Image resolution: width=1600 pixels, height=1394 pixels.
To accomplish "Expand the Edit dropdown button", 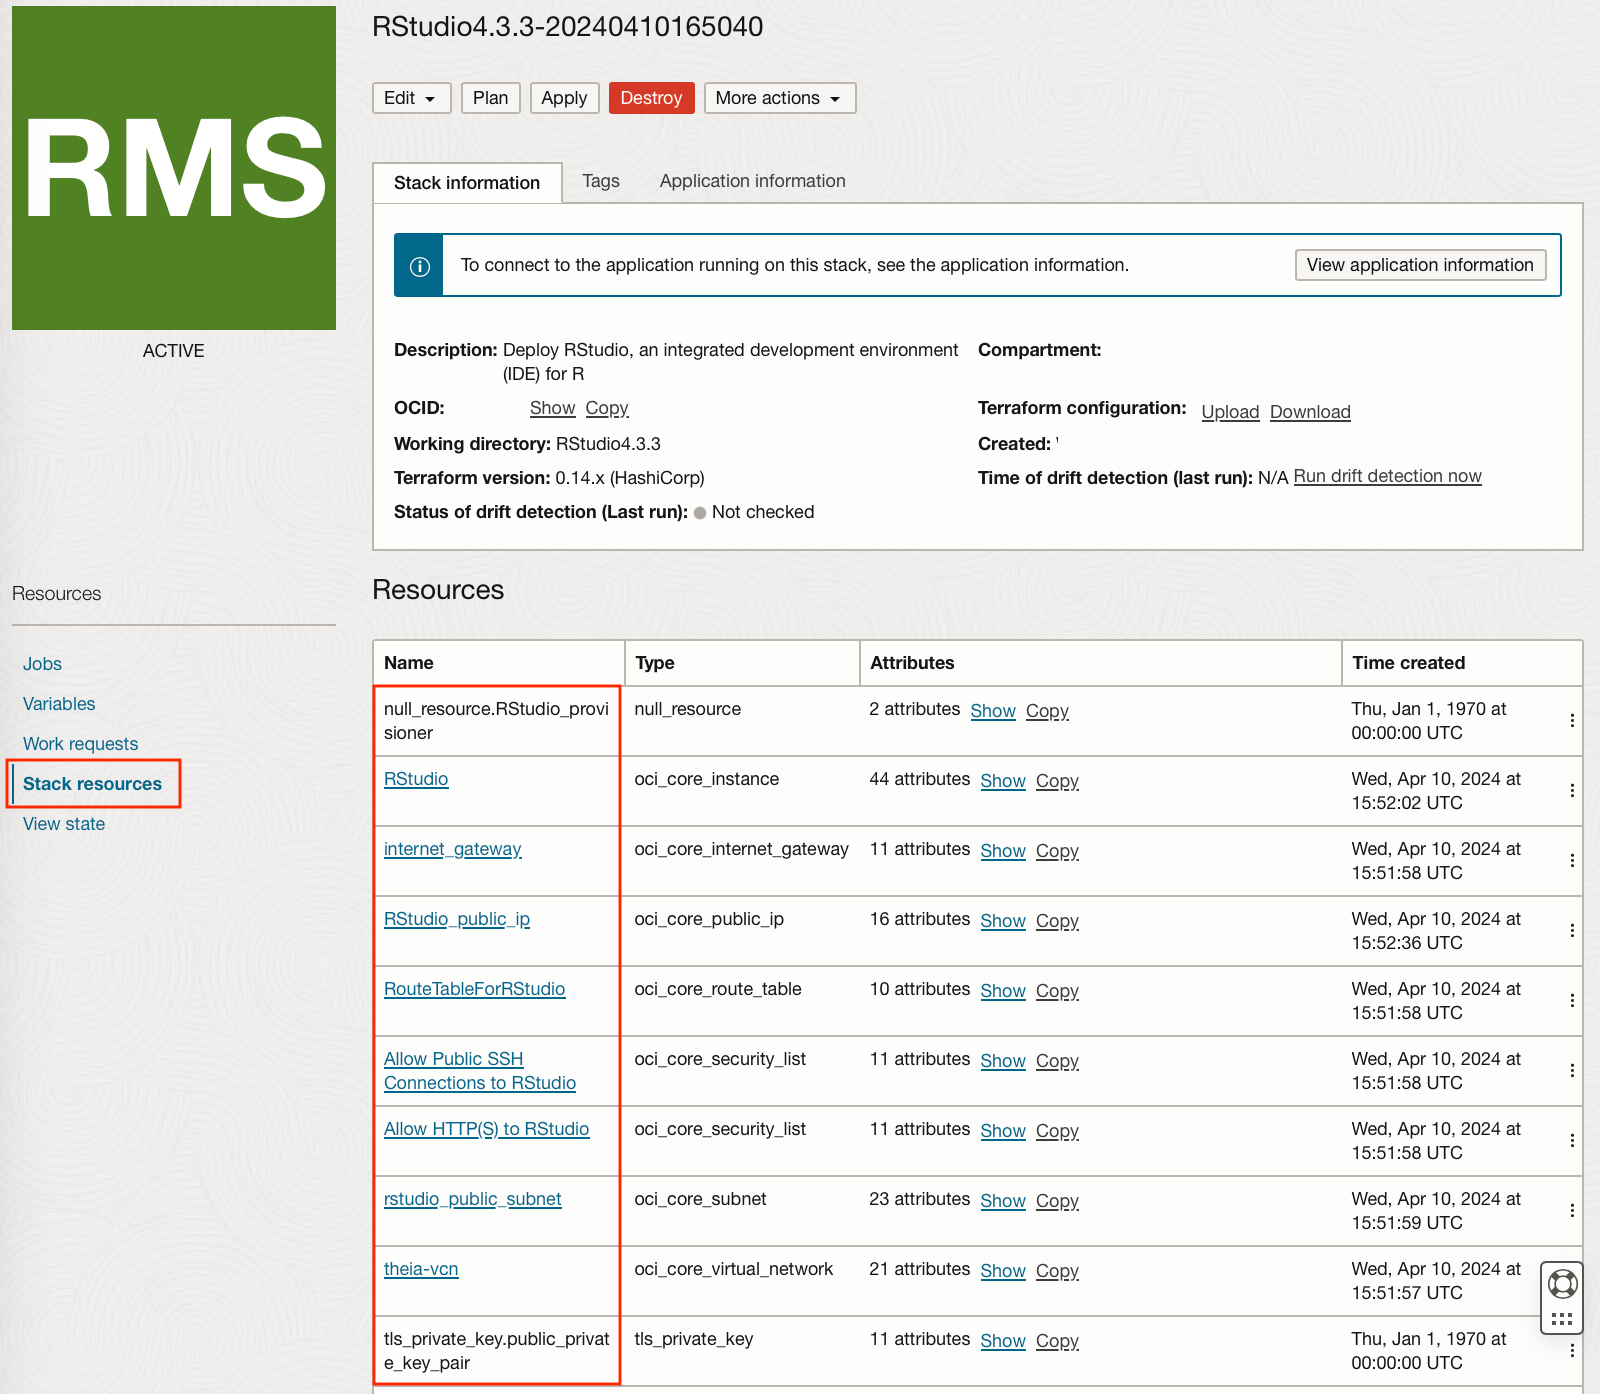I will pos(411,98).
